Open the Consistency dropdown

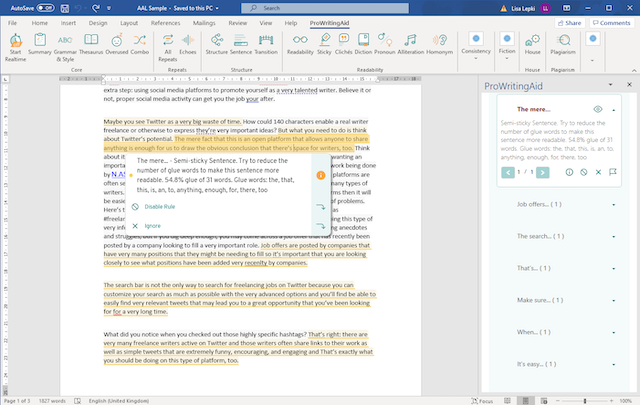476,47
